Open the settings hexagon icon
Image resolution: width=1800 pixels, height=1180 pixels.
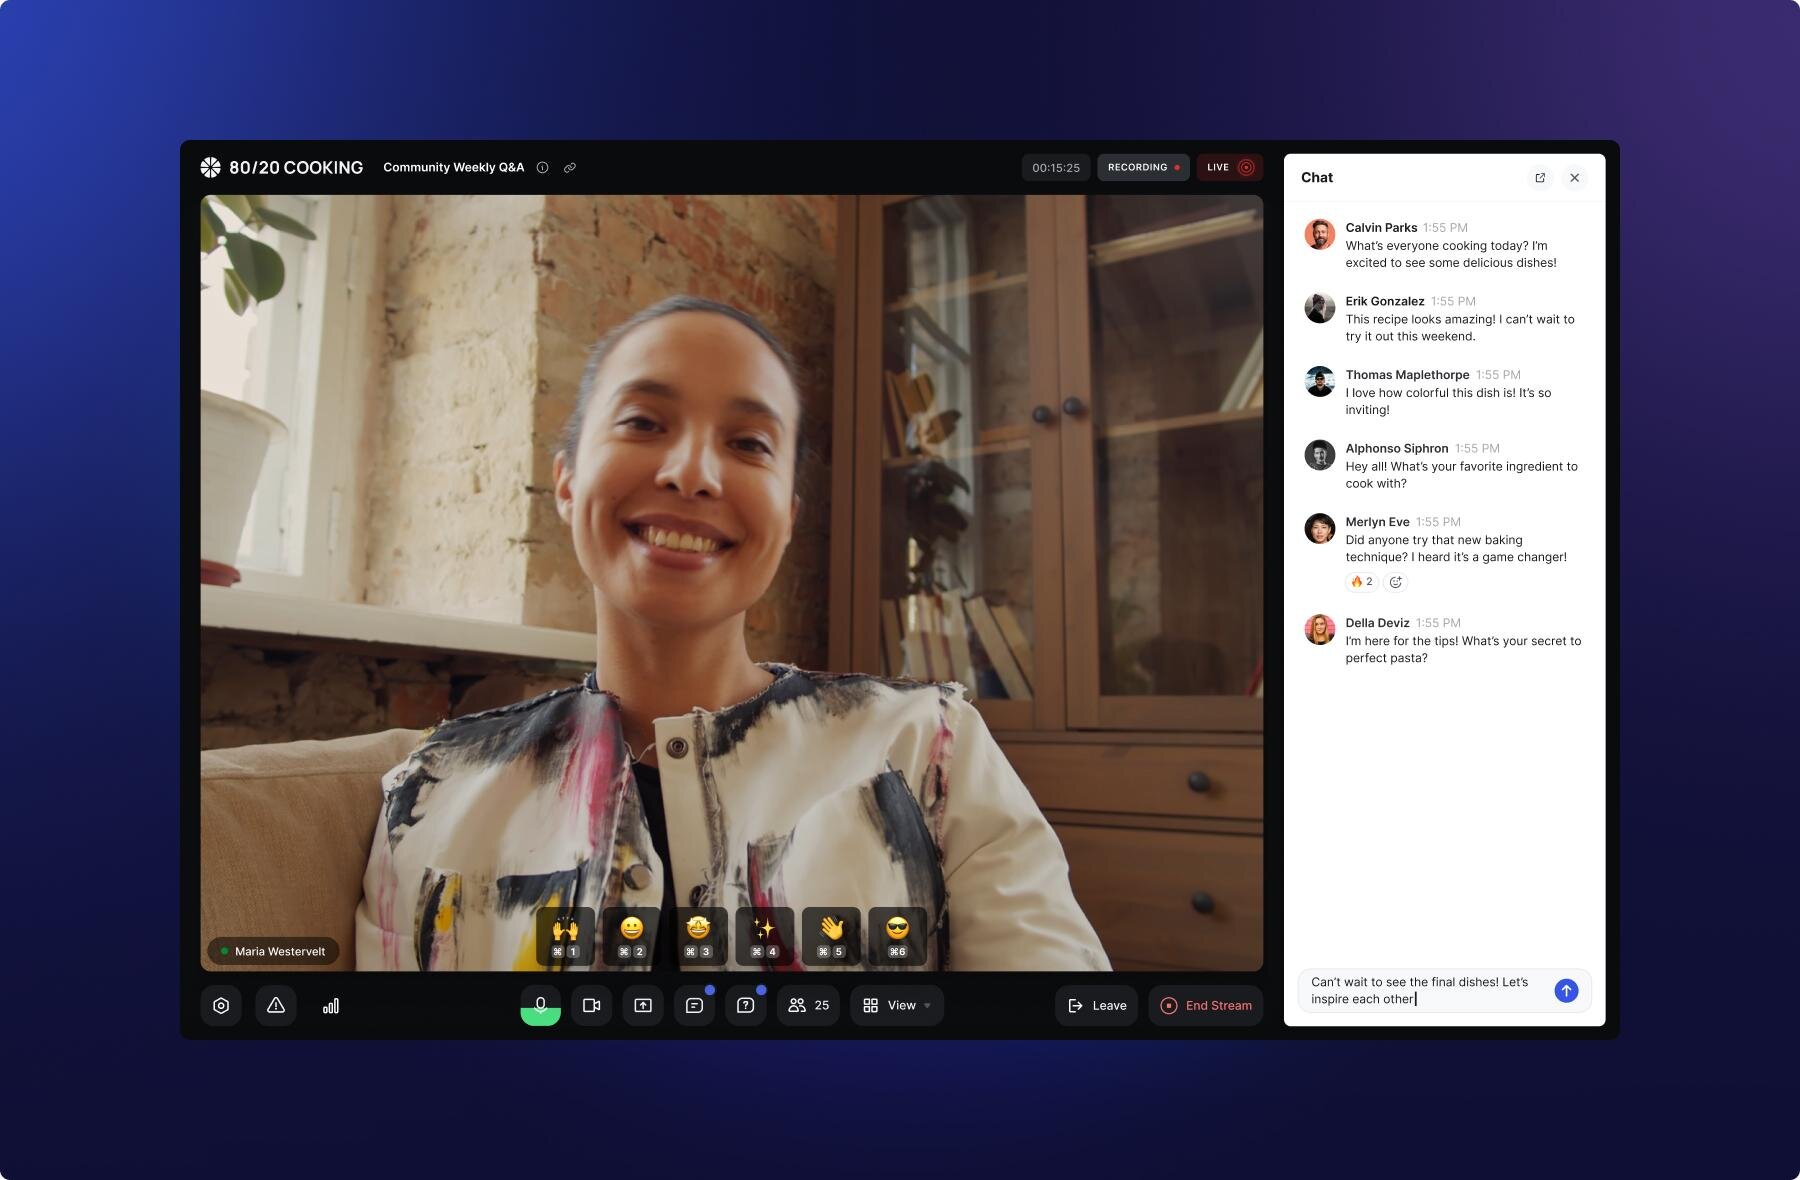(221, 1005)
